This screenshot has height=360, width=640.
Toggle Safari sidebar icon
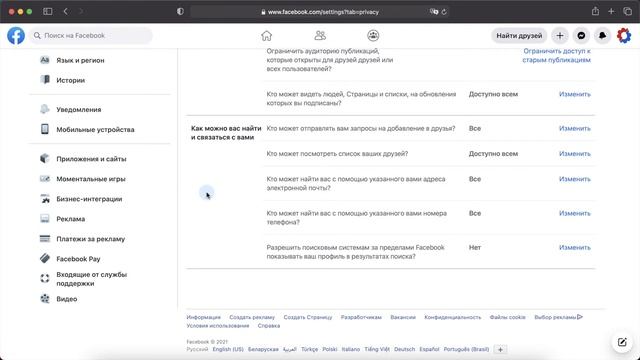[48, 11]
